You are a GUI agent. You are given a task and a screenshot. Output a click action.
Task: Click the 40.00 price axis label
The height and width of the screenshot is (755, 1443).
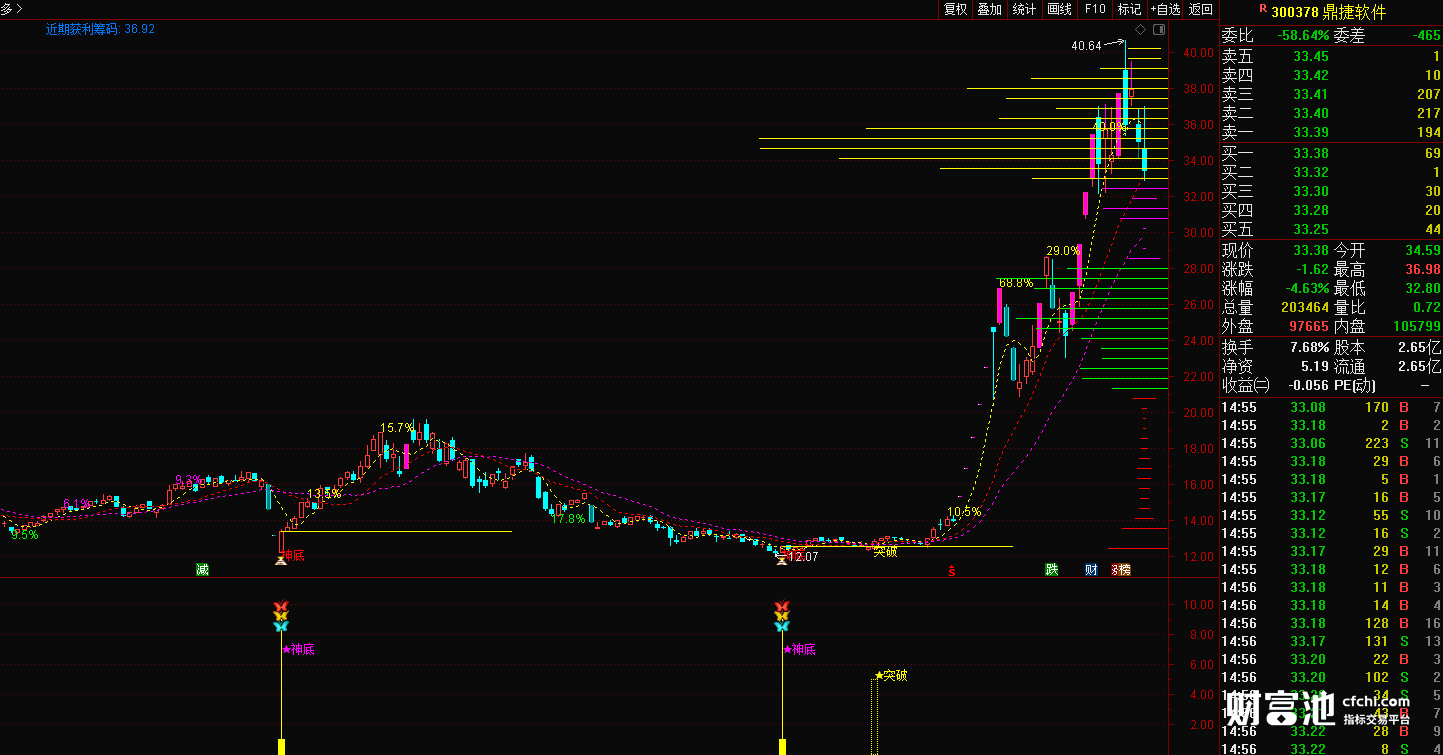click(x=1199, y=53)
